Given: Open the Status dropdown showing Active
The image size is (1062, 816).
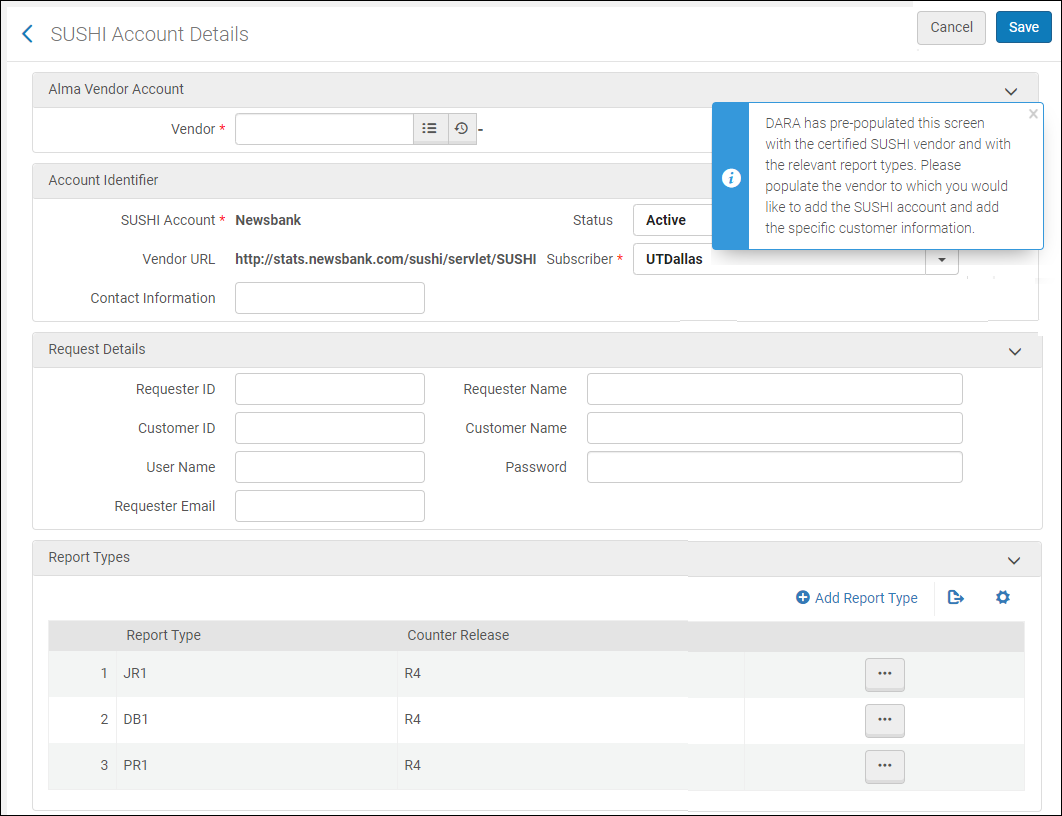Looking at the screenshot, I should [673, 220].
